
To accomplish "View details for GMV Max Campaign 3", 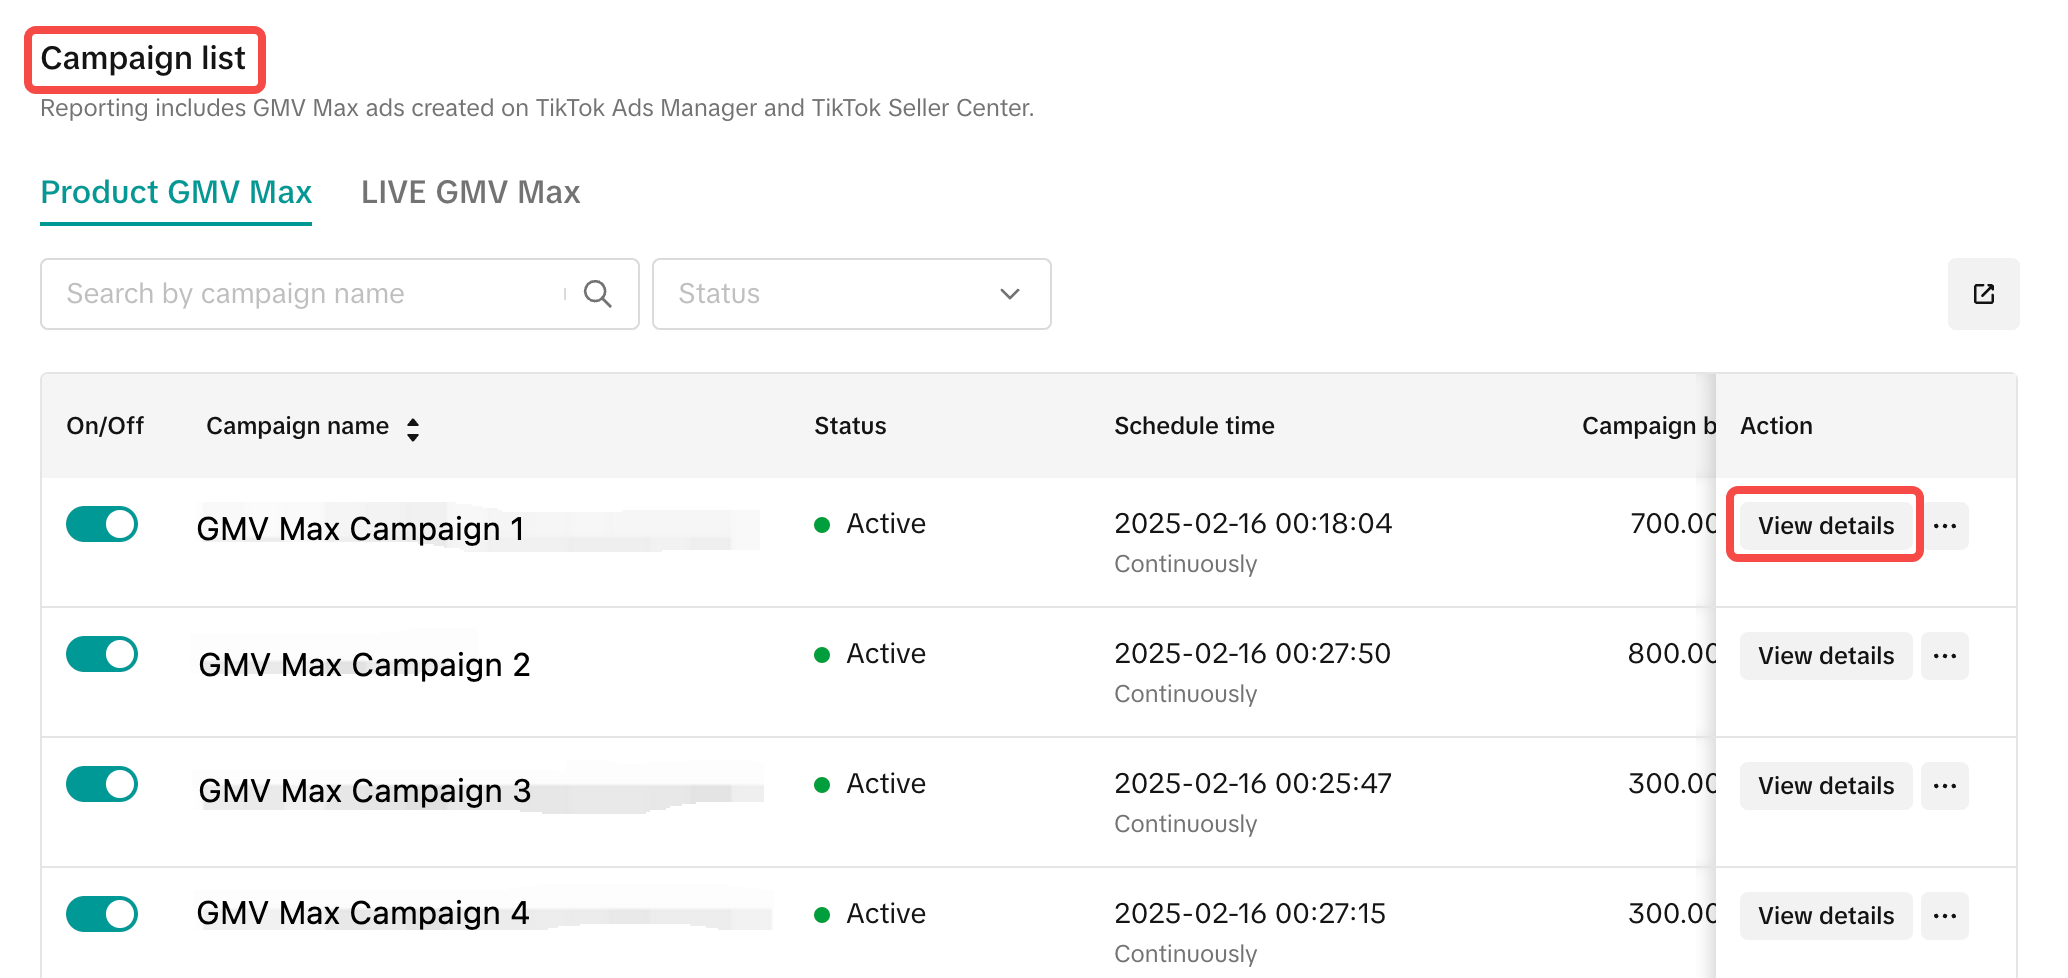I will (1825, 786).
